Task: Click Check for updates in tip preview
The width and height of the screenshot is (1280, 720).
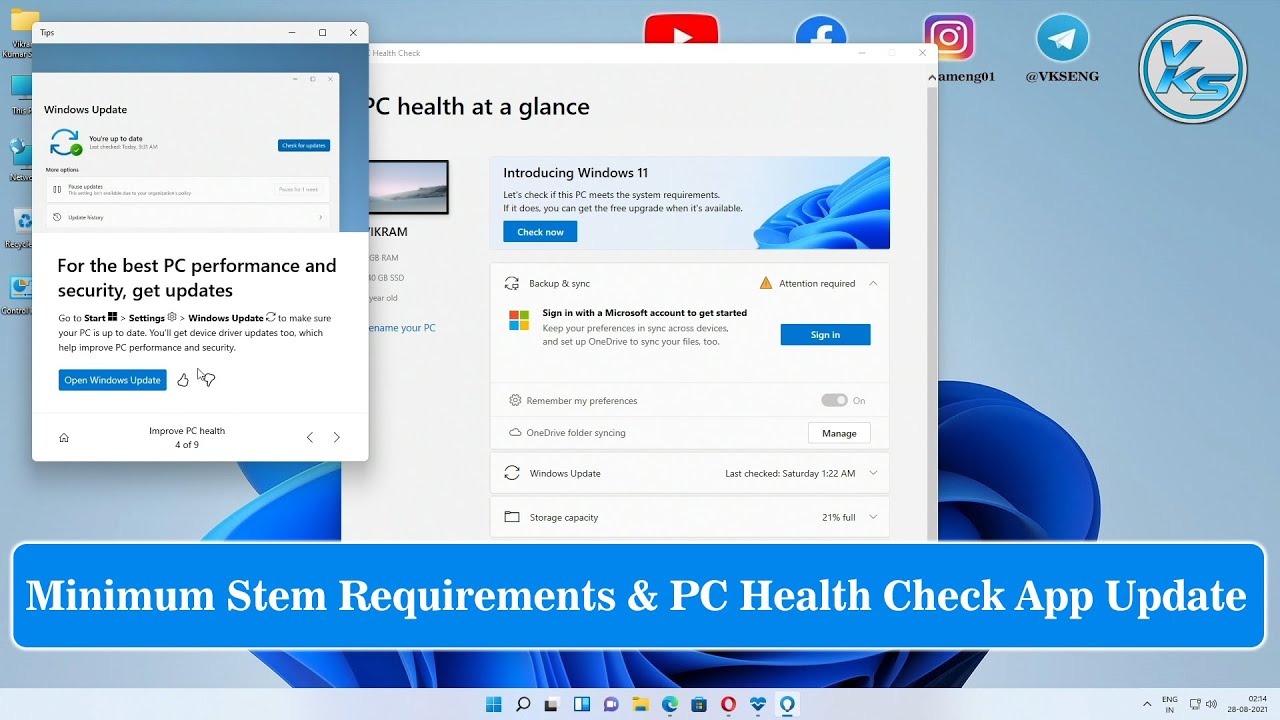Action: (303, 145)
